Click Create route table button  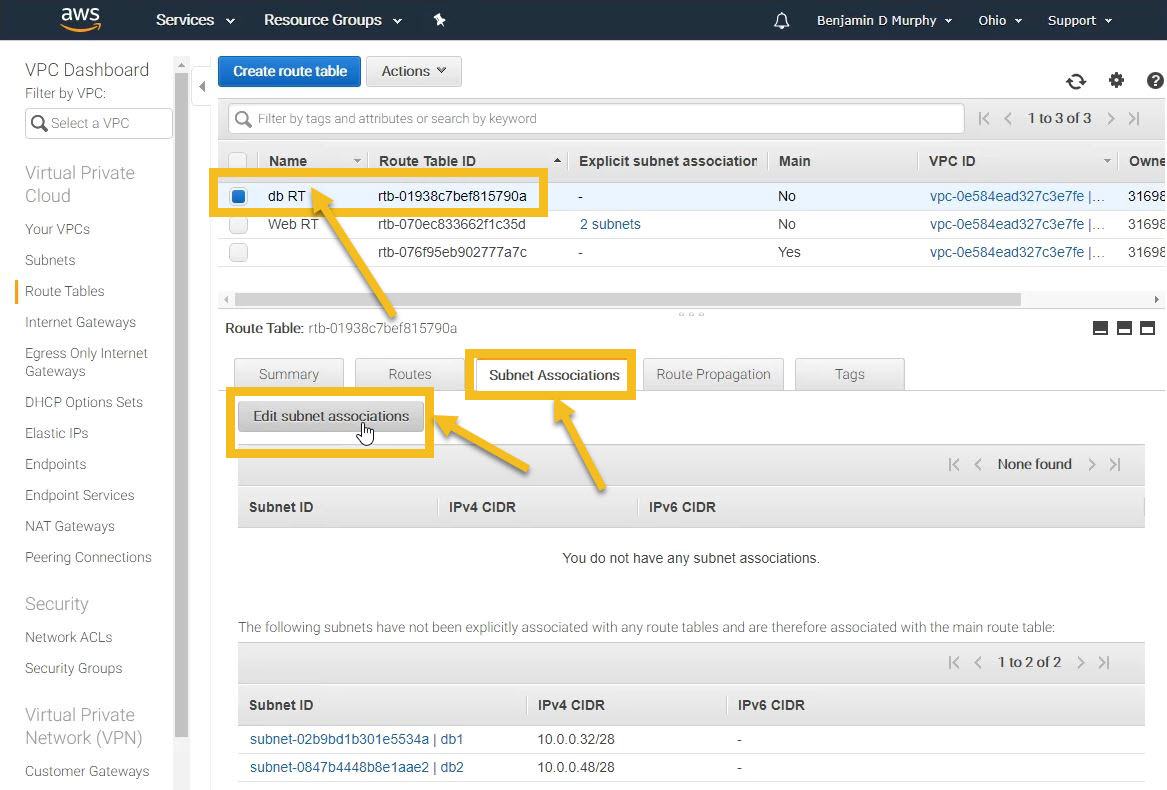(x=290, y=71)
